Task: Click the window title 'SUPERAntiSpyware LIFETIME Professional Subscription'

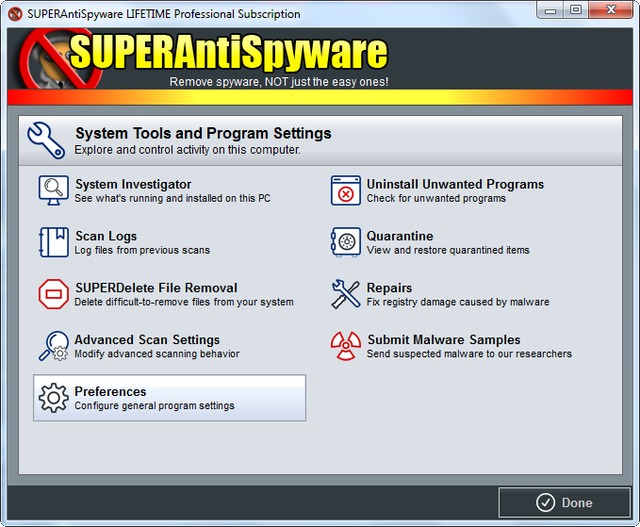Action: pos(164,14)
